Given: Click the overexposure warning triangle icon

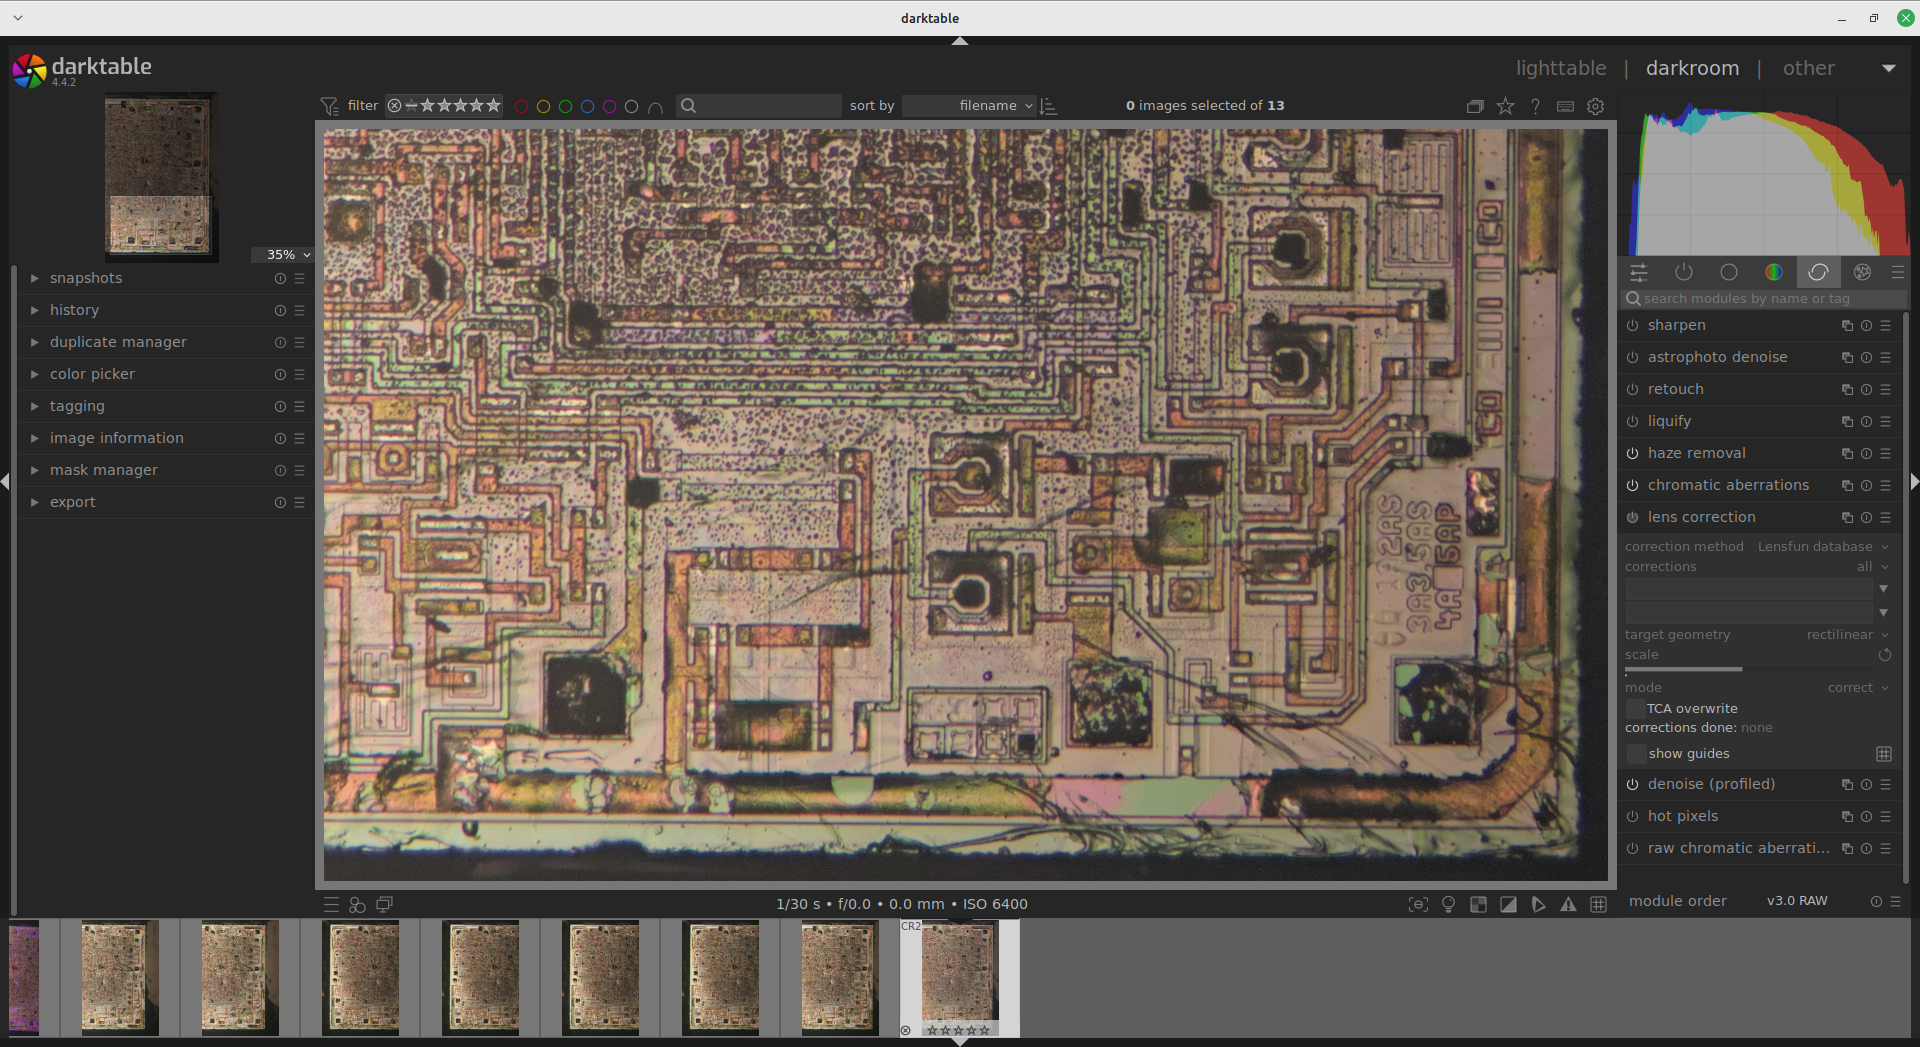Looking at the screenshot, I should coord(1568,905).
